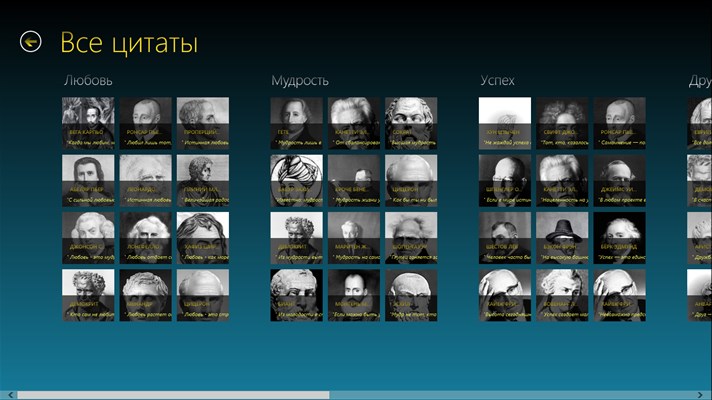This screenshot has height=400, width=712.
Task: Open the Берк Эдмунд quote tile
Action: tap(620, 238)
